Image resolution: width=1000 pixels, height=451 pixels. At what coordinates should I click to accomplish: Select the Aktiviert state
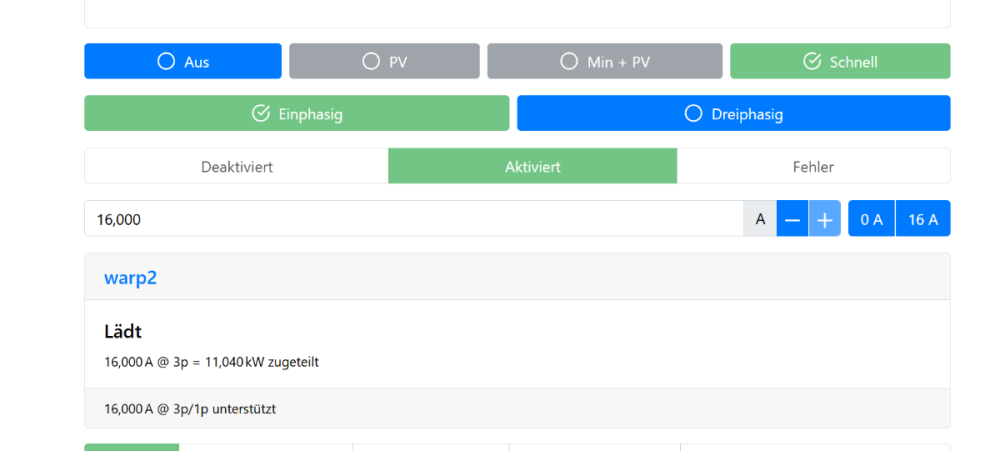click(x=532, y=166)
